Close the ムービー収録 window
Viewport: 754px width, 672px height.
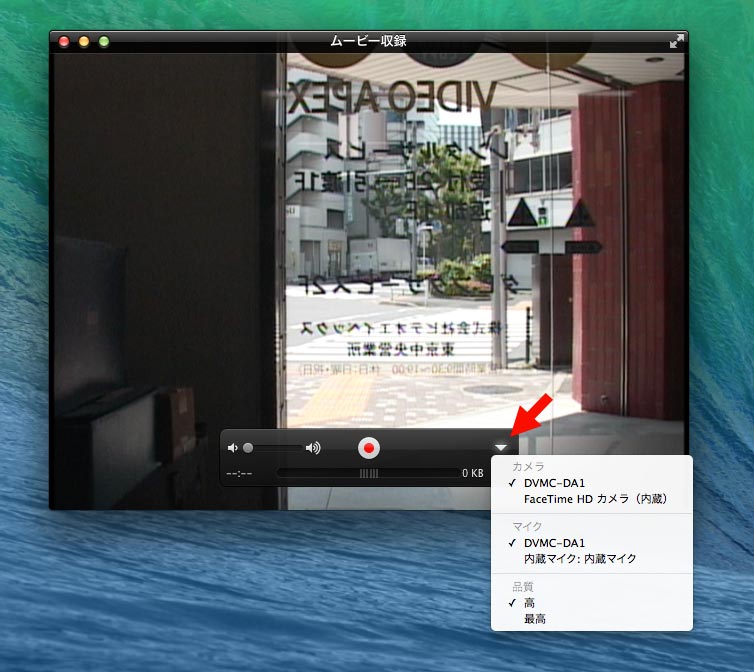tap(65, 41)
